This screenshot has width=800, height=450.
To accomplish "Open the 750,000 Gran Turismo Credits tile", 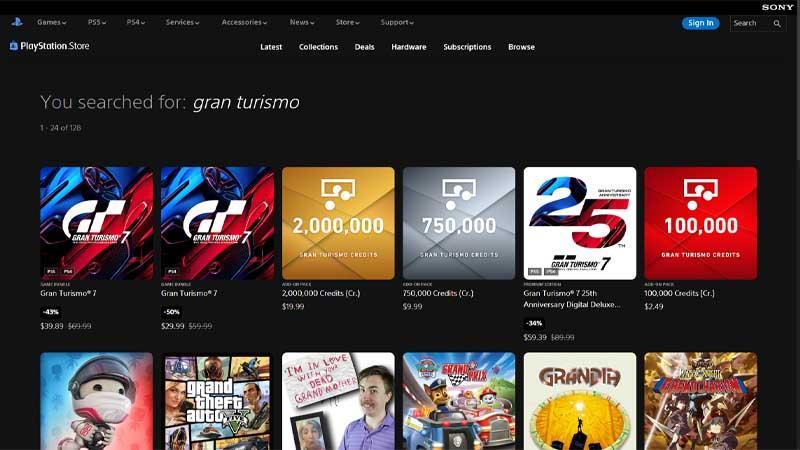I will [x=459, y=223].
